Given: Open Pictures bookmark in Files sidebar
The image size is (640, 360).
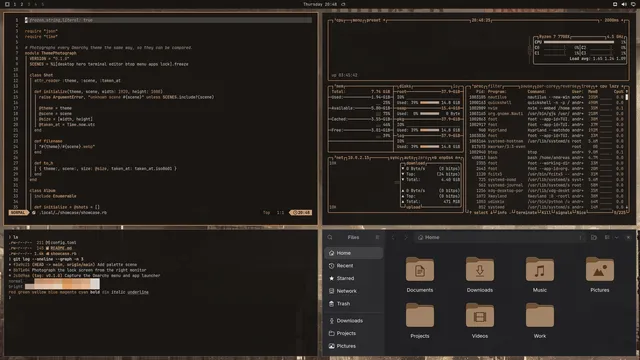Looking at the screenshot, I should tap(353, 346).
